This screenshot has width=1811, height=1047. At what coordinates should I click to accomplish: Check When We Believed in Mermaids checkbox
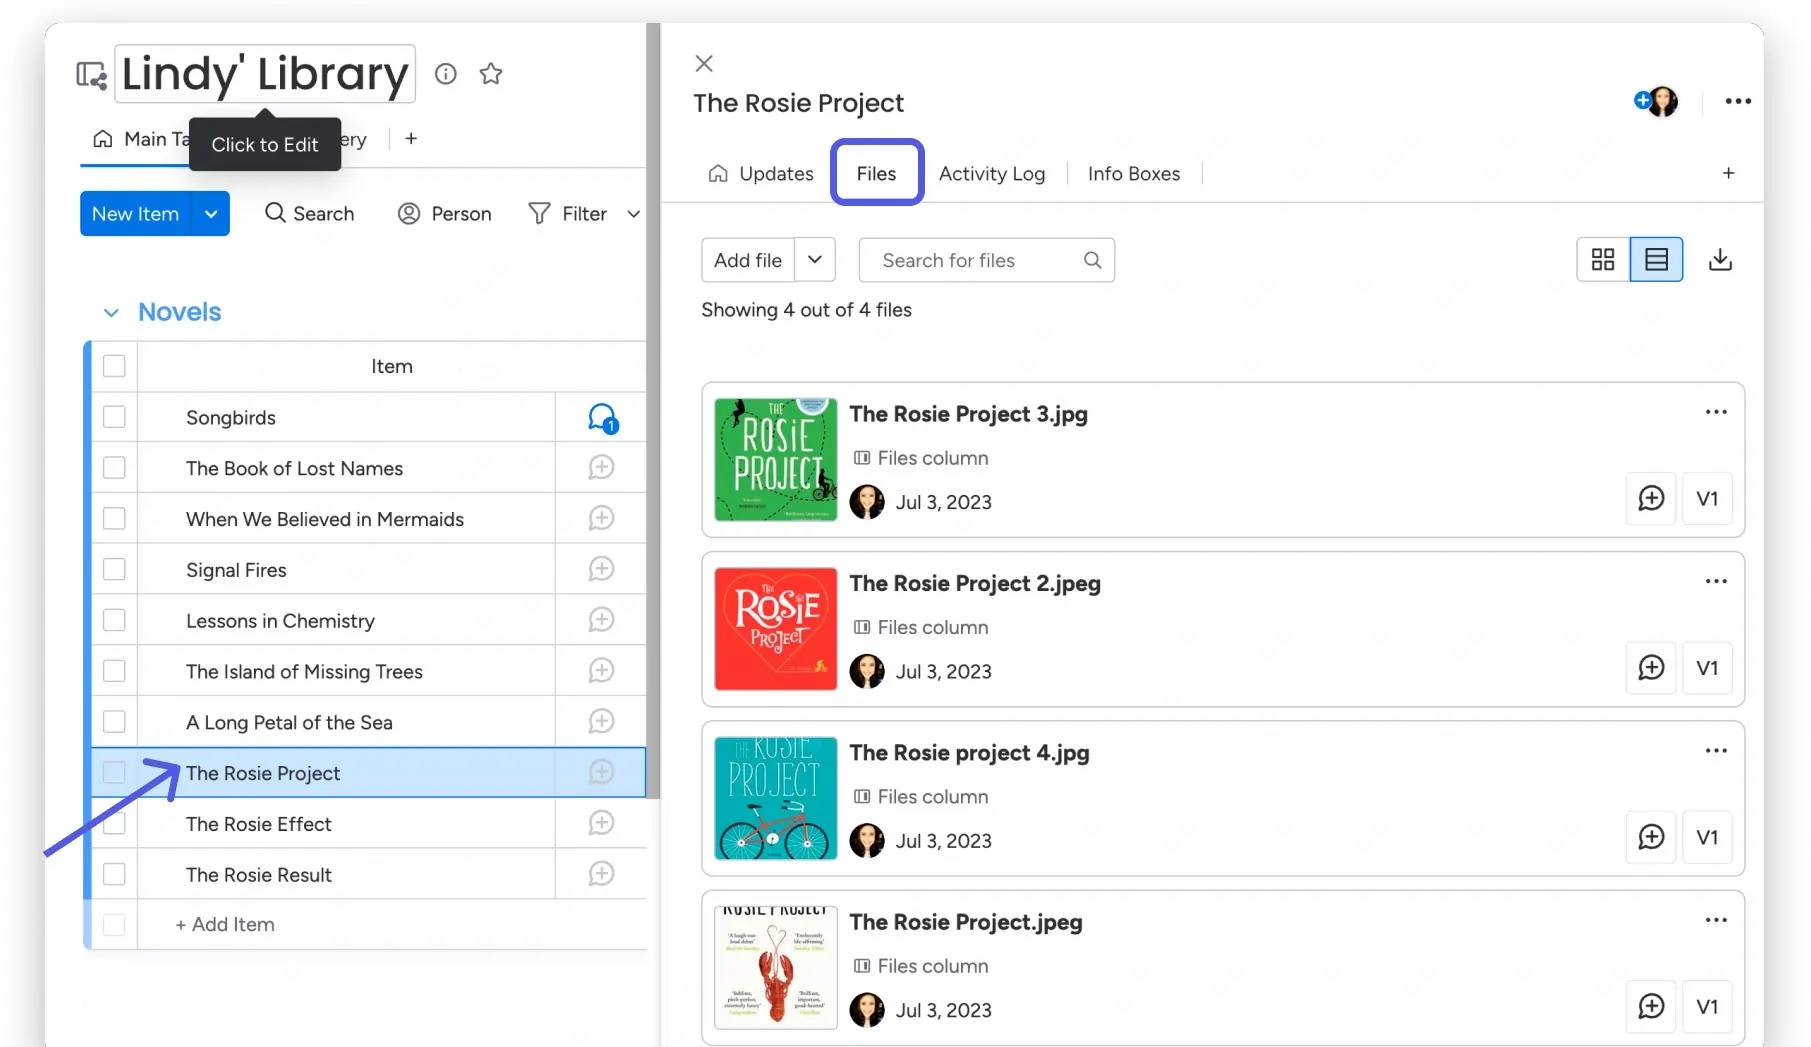(114, 519)
